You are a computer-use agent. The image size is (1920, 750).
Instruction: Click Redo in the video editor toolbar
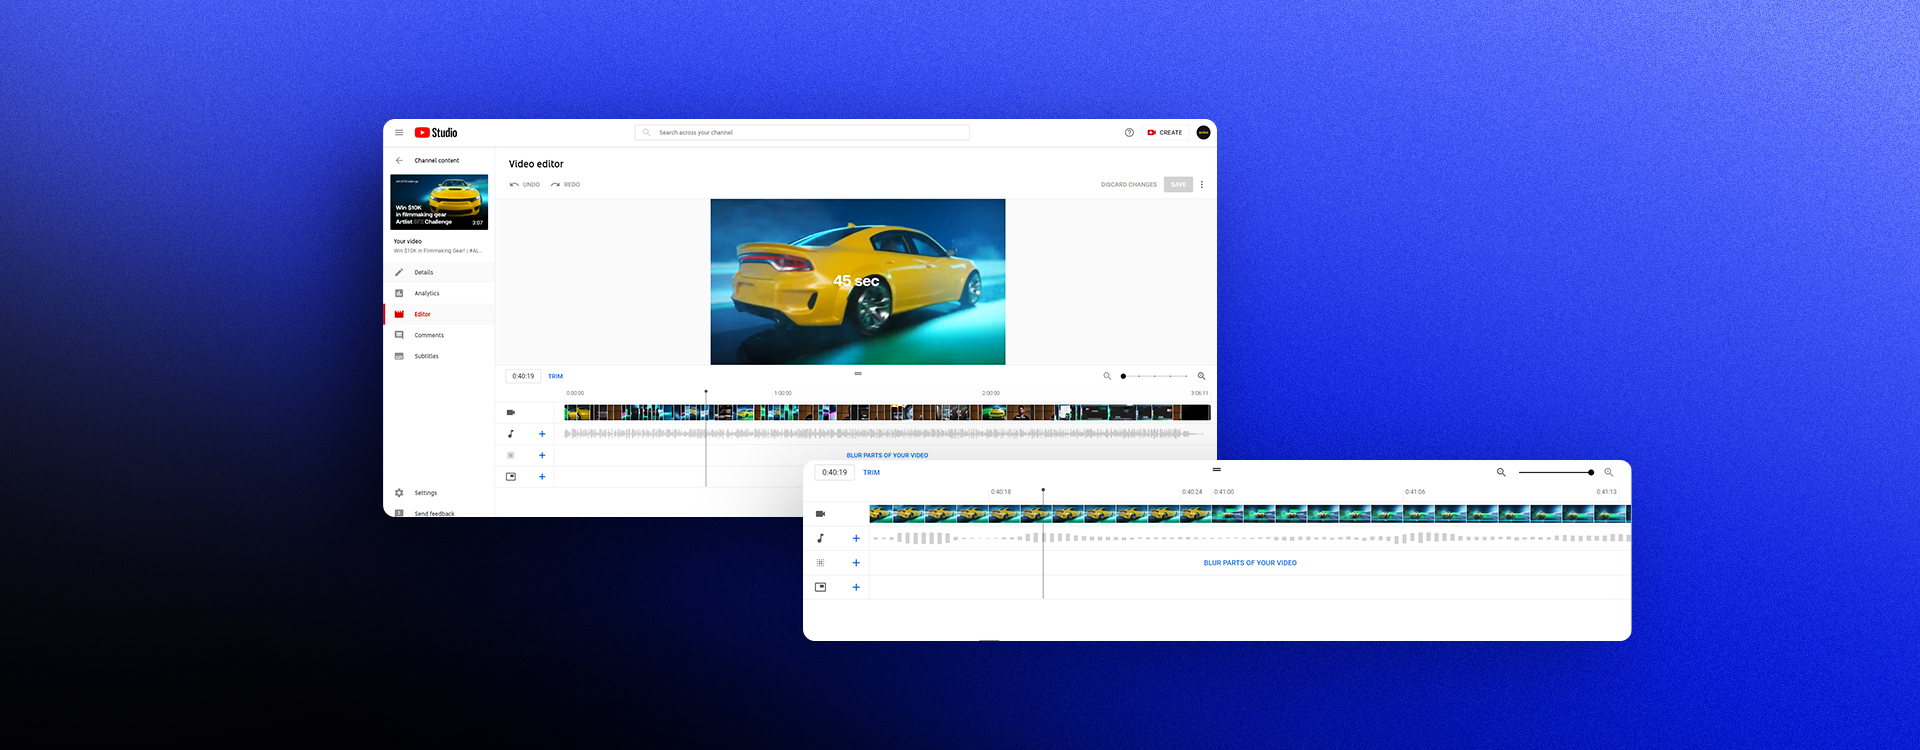pos(565,185)
